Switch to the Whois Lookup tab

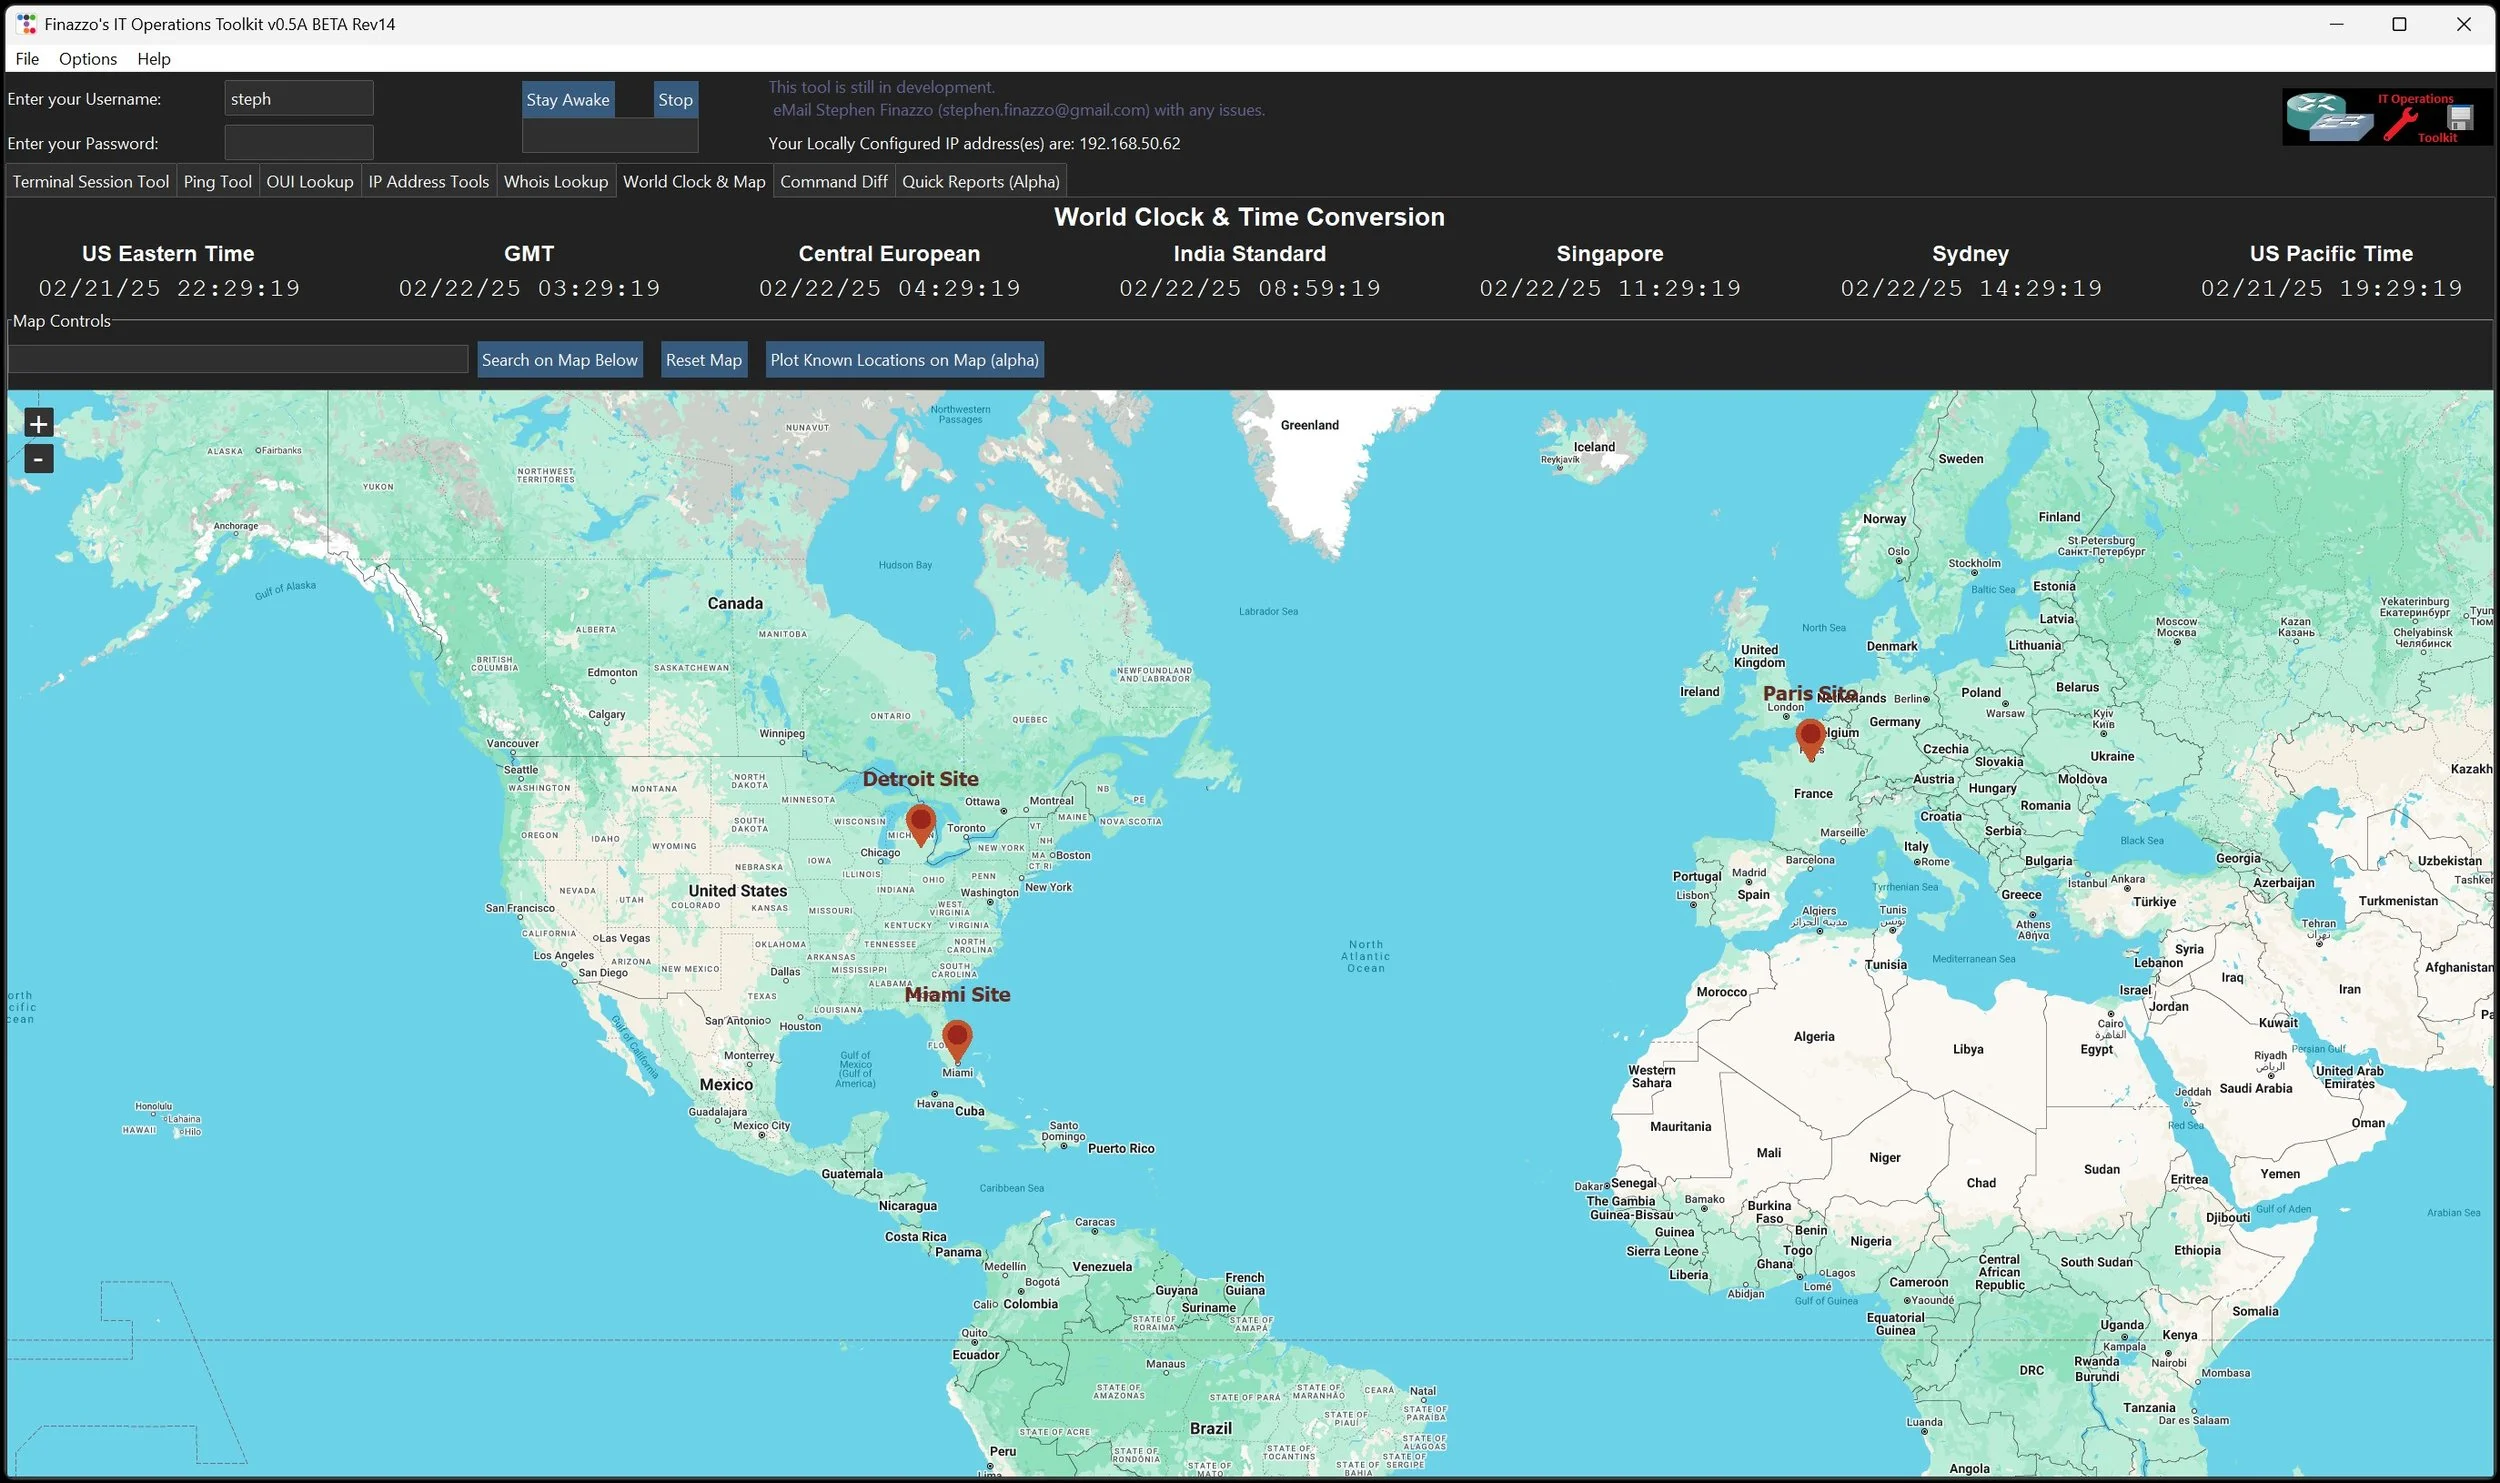coord(555,182)
